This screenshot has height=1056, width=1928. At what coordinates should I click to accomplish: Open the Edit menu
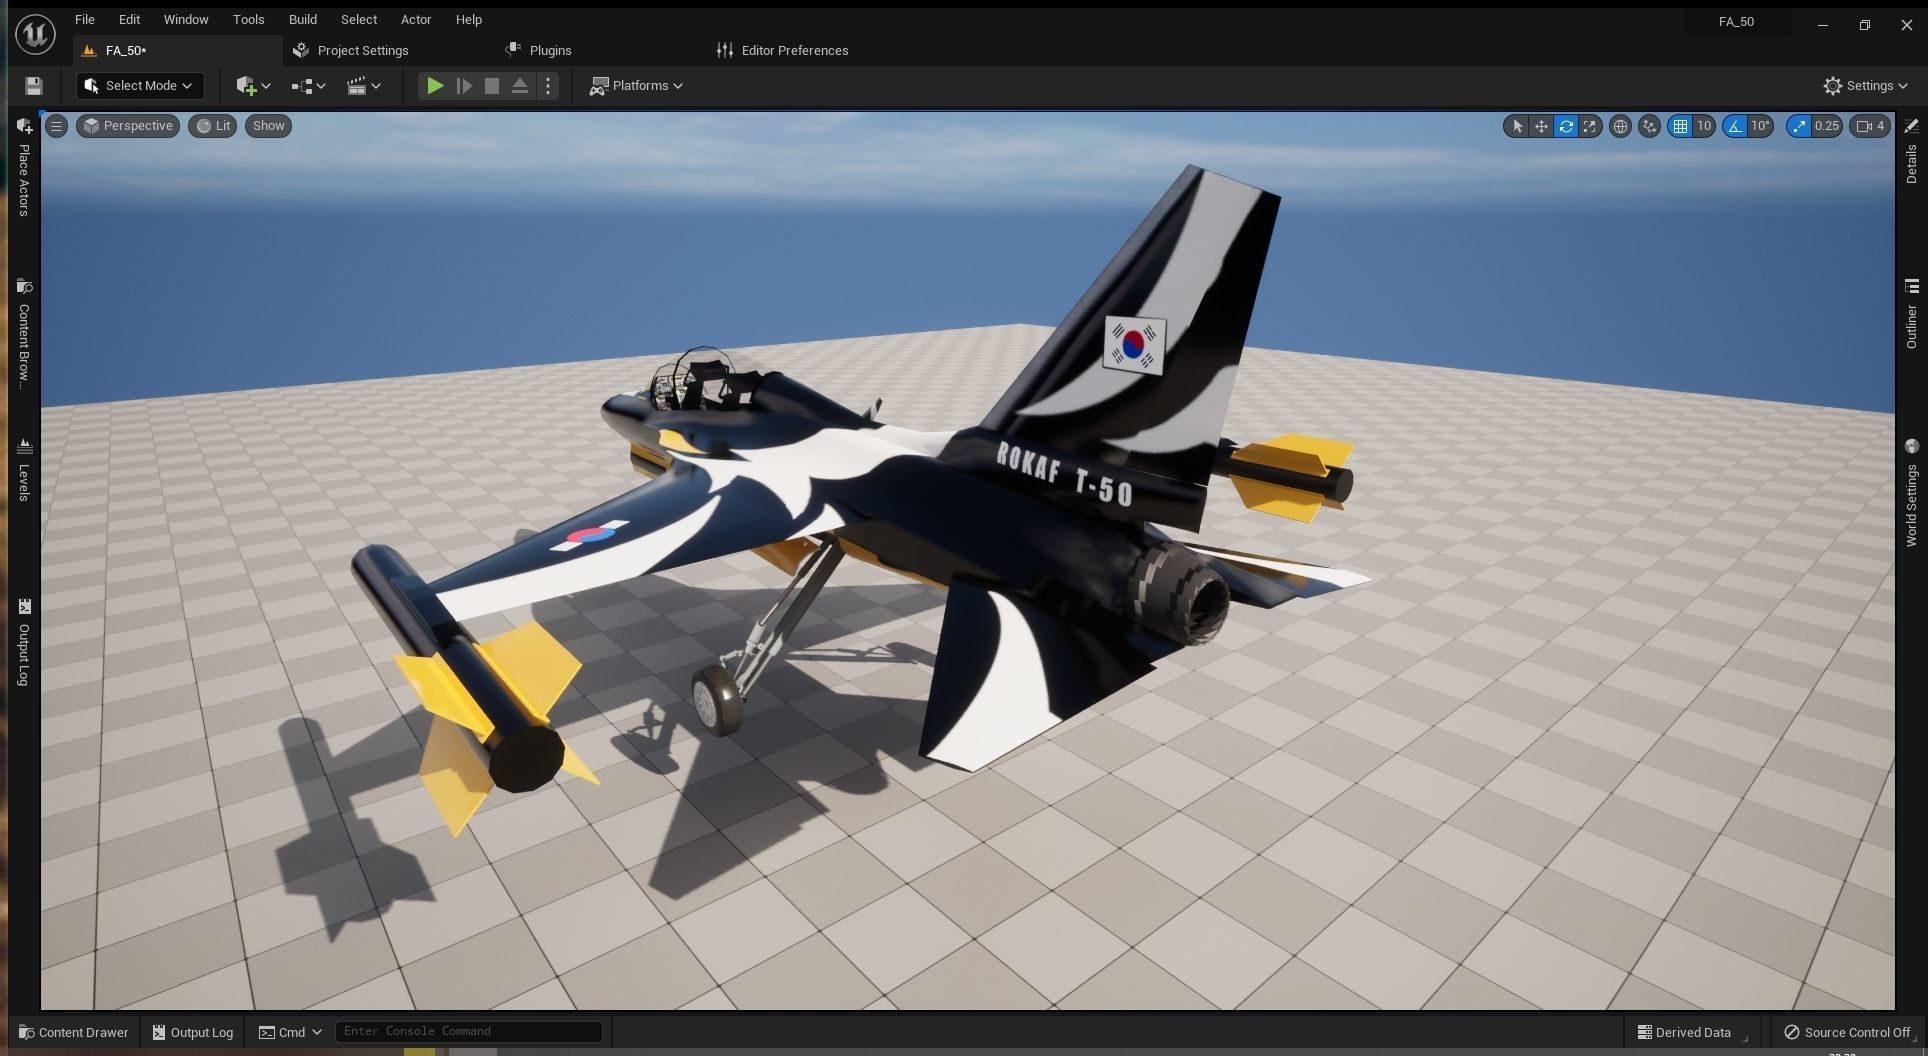click(x=129, y=19)
